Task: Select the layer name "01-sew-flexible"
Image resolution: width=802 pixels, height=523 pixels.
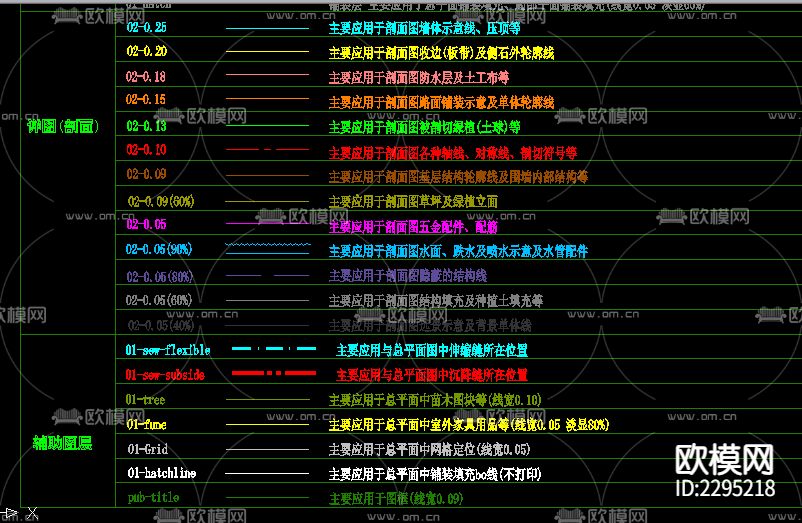Action: point(168,350)
